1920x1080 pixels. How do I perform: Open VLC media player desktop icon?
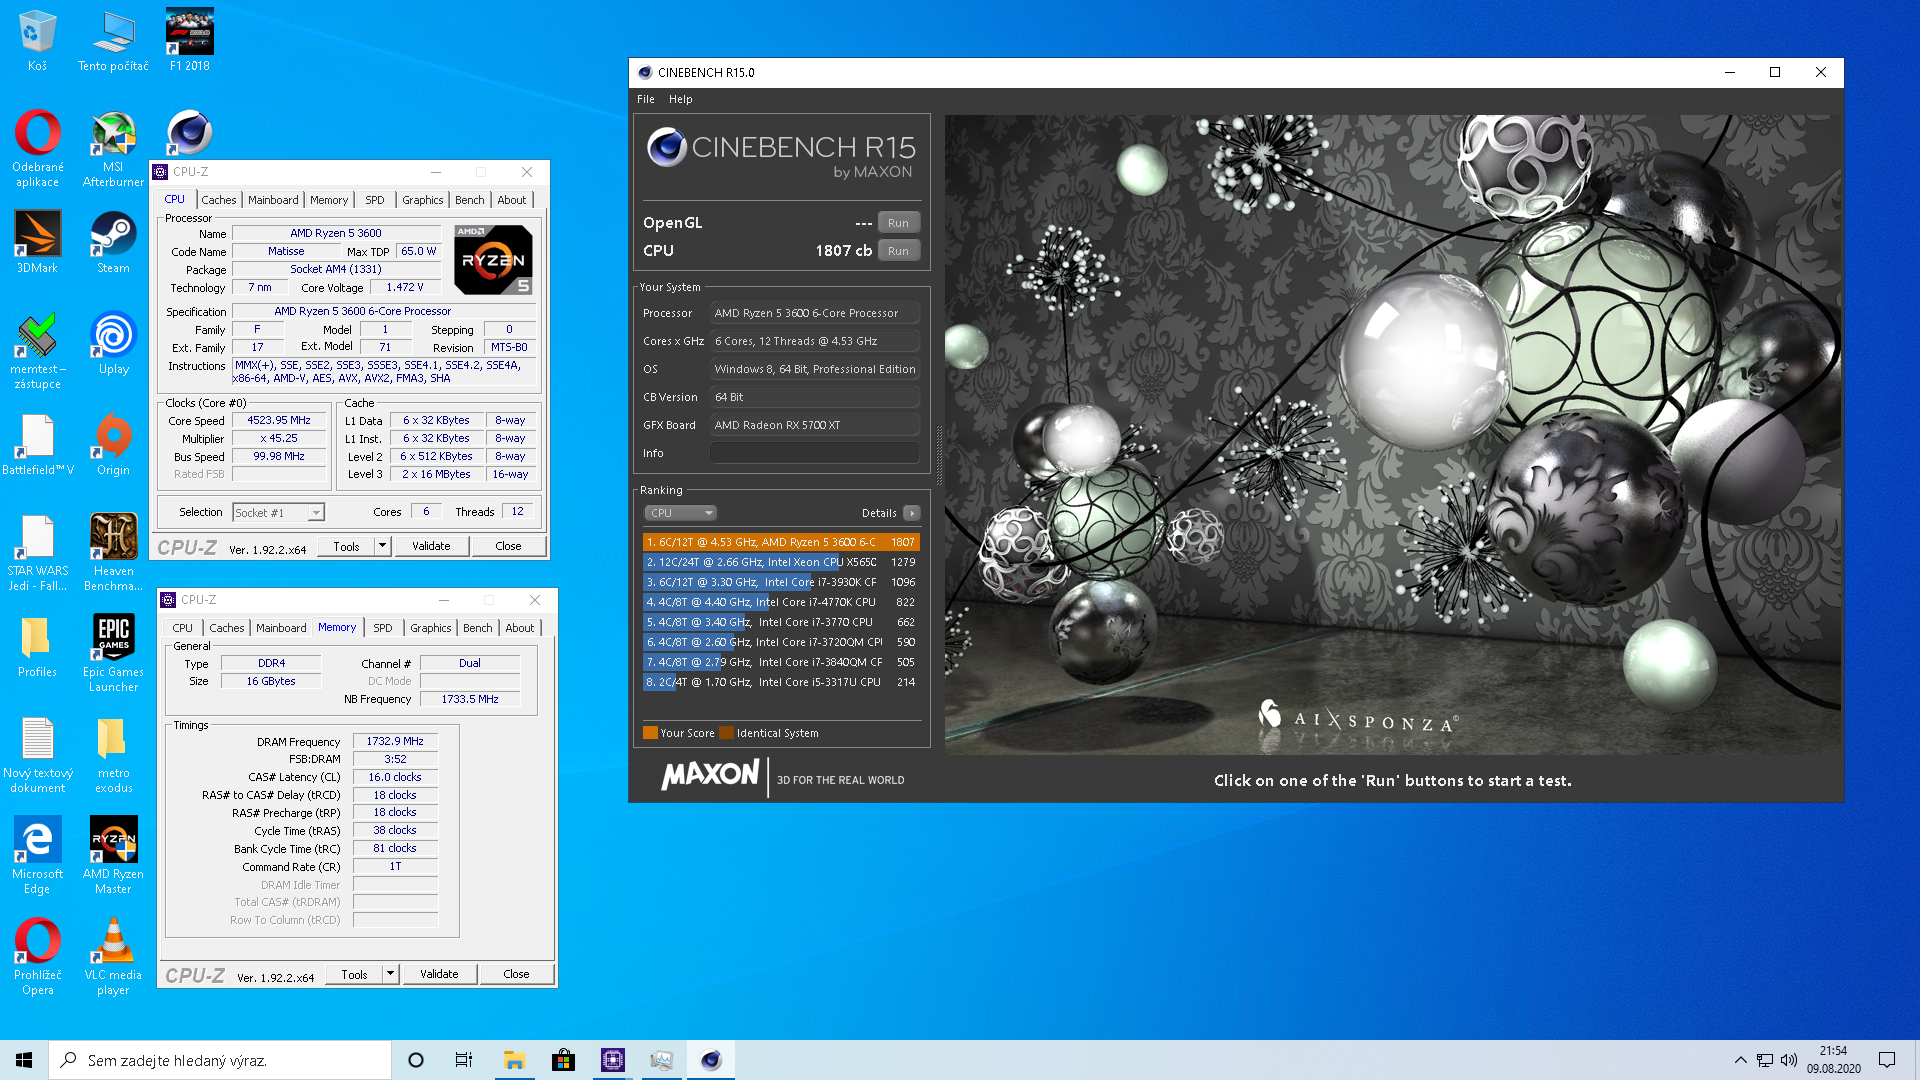(113, 957)
